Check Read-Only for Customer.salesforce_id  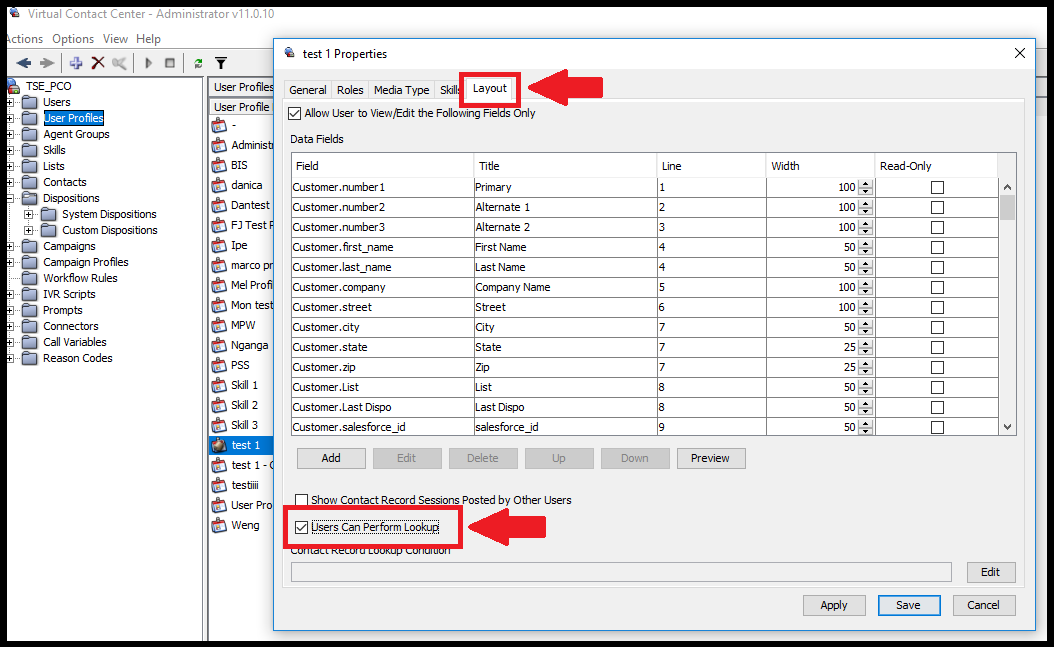(x=937, y=427)
